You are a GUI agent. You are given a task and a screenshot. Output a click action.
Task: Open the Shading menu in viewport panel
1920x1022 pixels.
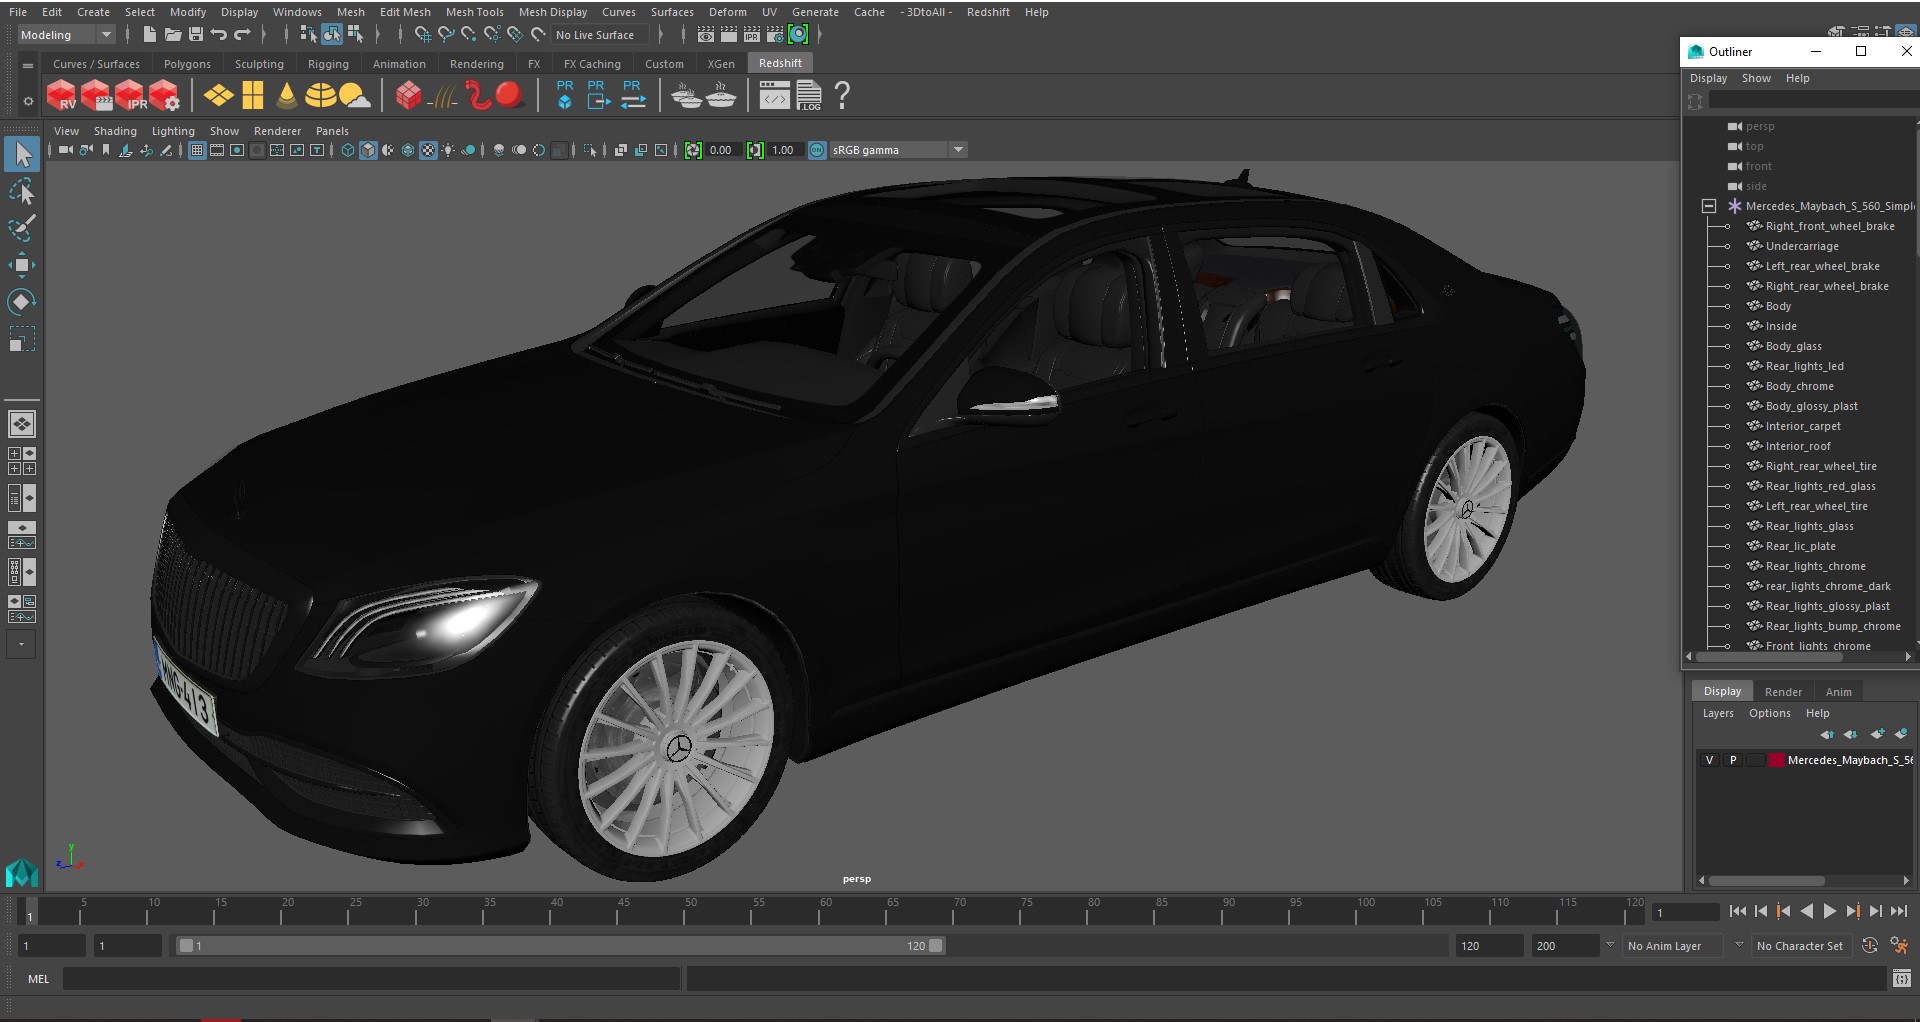pyautogui.click(x=115, y=131)
